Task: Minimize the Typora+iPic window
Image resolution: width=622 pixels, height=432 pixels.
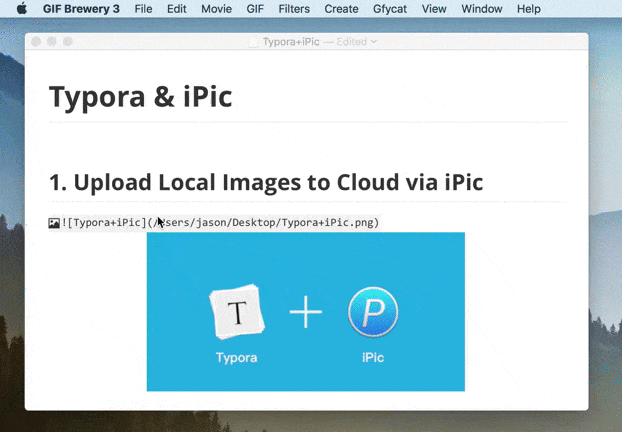Action: tap(52, 41)
